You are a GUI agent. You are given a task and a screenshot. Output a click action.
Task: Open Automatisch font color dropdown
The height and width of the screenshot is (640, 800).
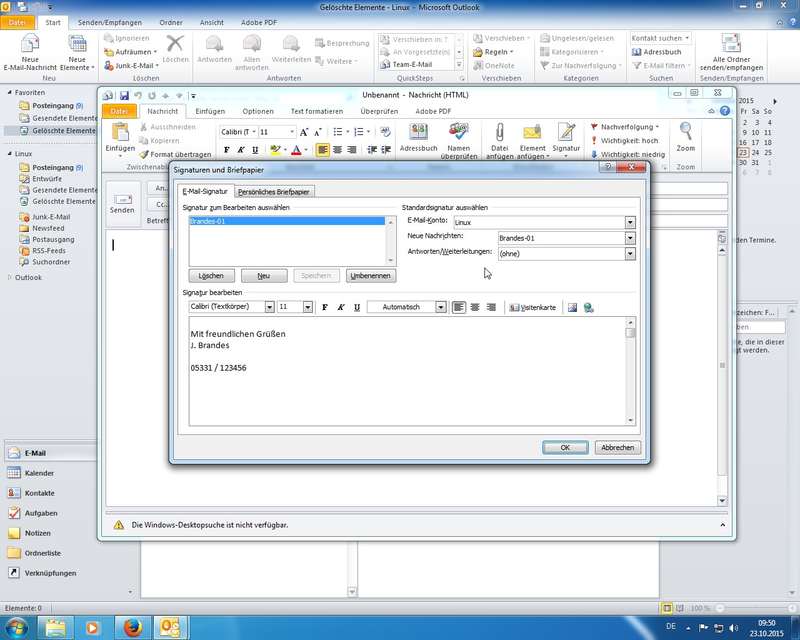pos(440,307)
